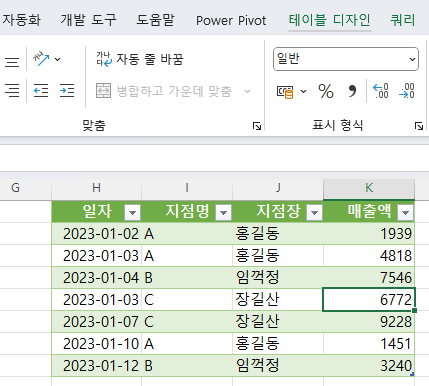This screenshot has width=429, height=386.
Task: Click the fill handle of cell 6772
Action: point(414,310)
